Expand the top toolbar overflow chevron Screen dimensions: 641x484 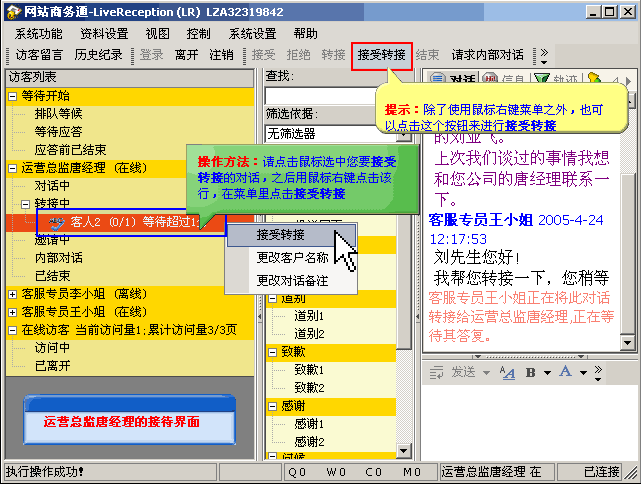[x=543, y=55]
